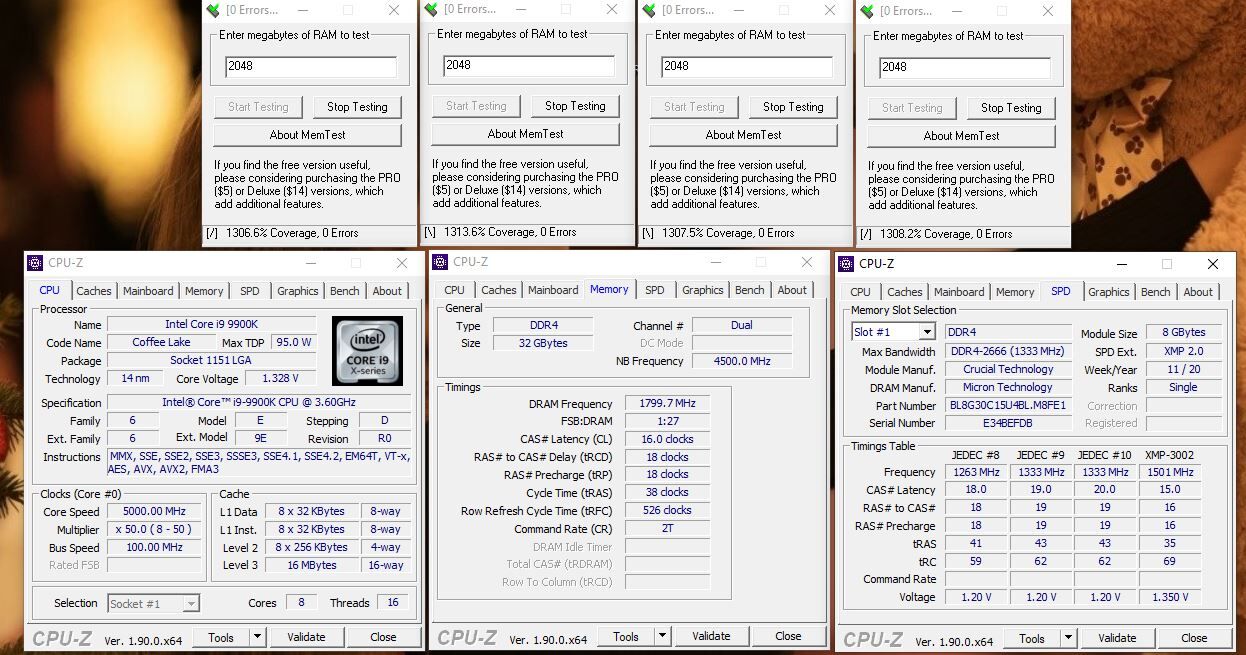This screenshot has width=1246, height=655.
Task: Click the MemTest title icon in the 1313.6% coverage window
Action: click(431, 9)
